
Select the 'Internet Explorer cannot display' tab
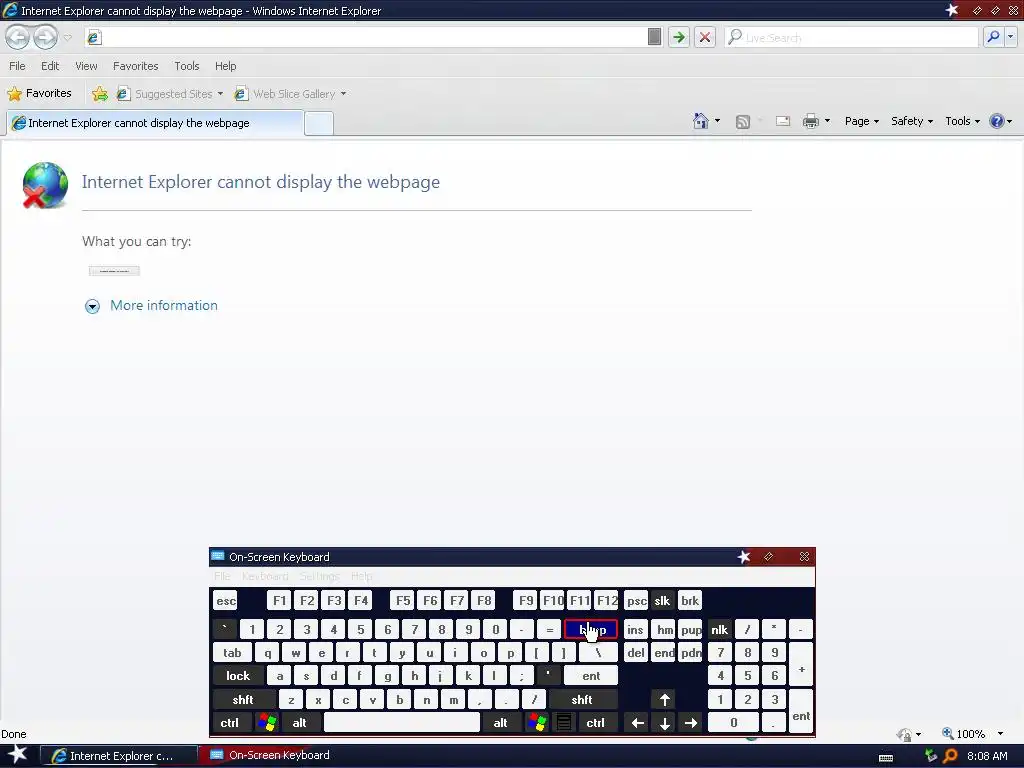pyautogui.click(x=155, y=123)
